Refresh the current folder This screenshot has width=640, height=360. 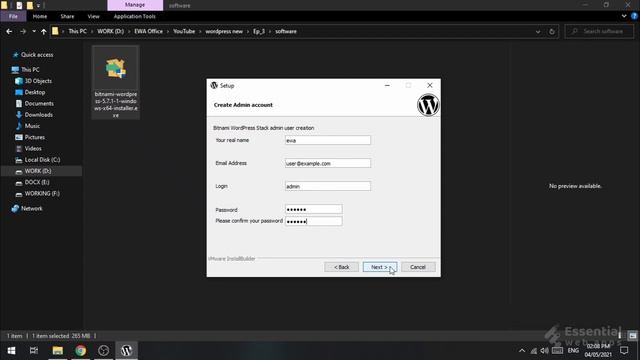click(552, 31)
